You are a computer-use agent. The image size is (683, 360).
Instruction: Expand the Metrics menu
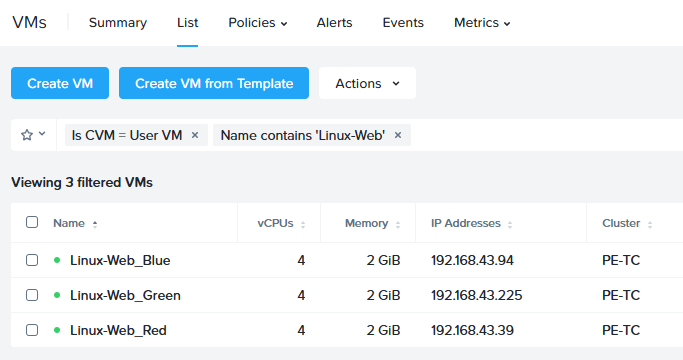tap(482, 23)
